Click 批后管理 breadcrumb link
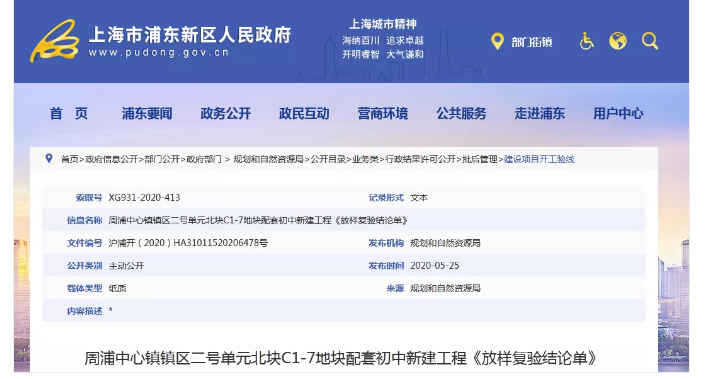This screenshot has width=720, height=379. (x=479, y=159)
